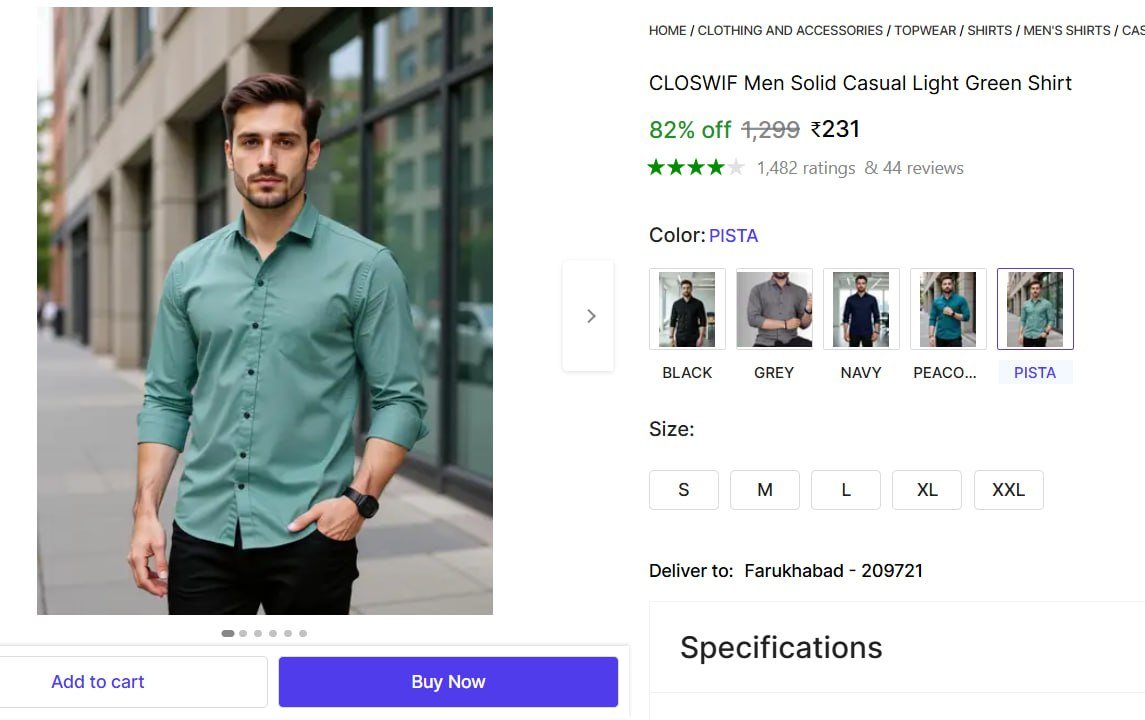Select the PEACOCK color shirt thumbnail
This screenshot has height=720, width=1145.
pyautogui.click(x=948, y=309)
